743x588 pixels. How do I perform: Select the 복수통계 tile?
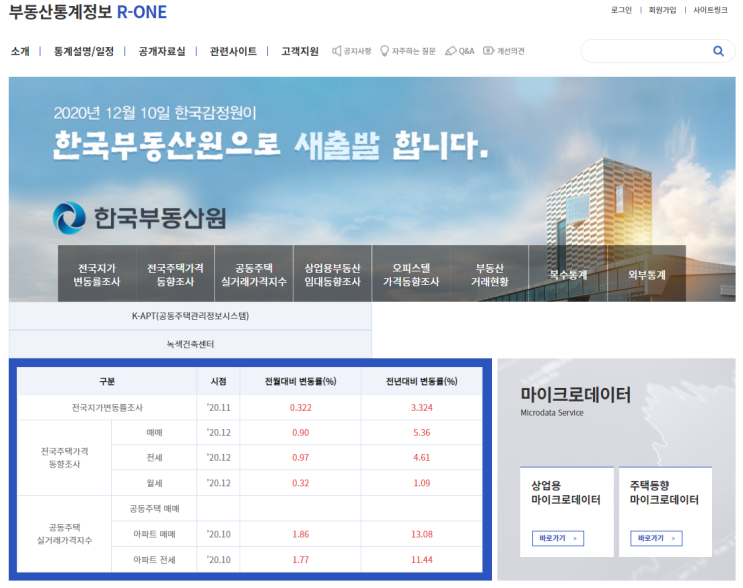tap(568, 274)
